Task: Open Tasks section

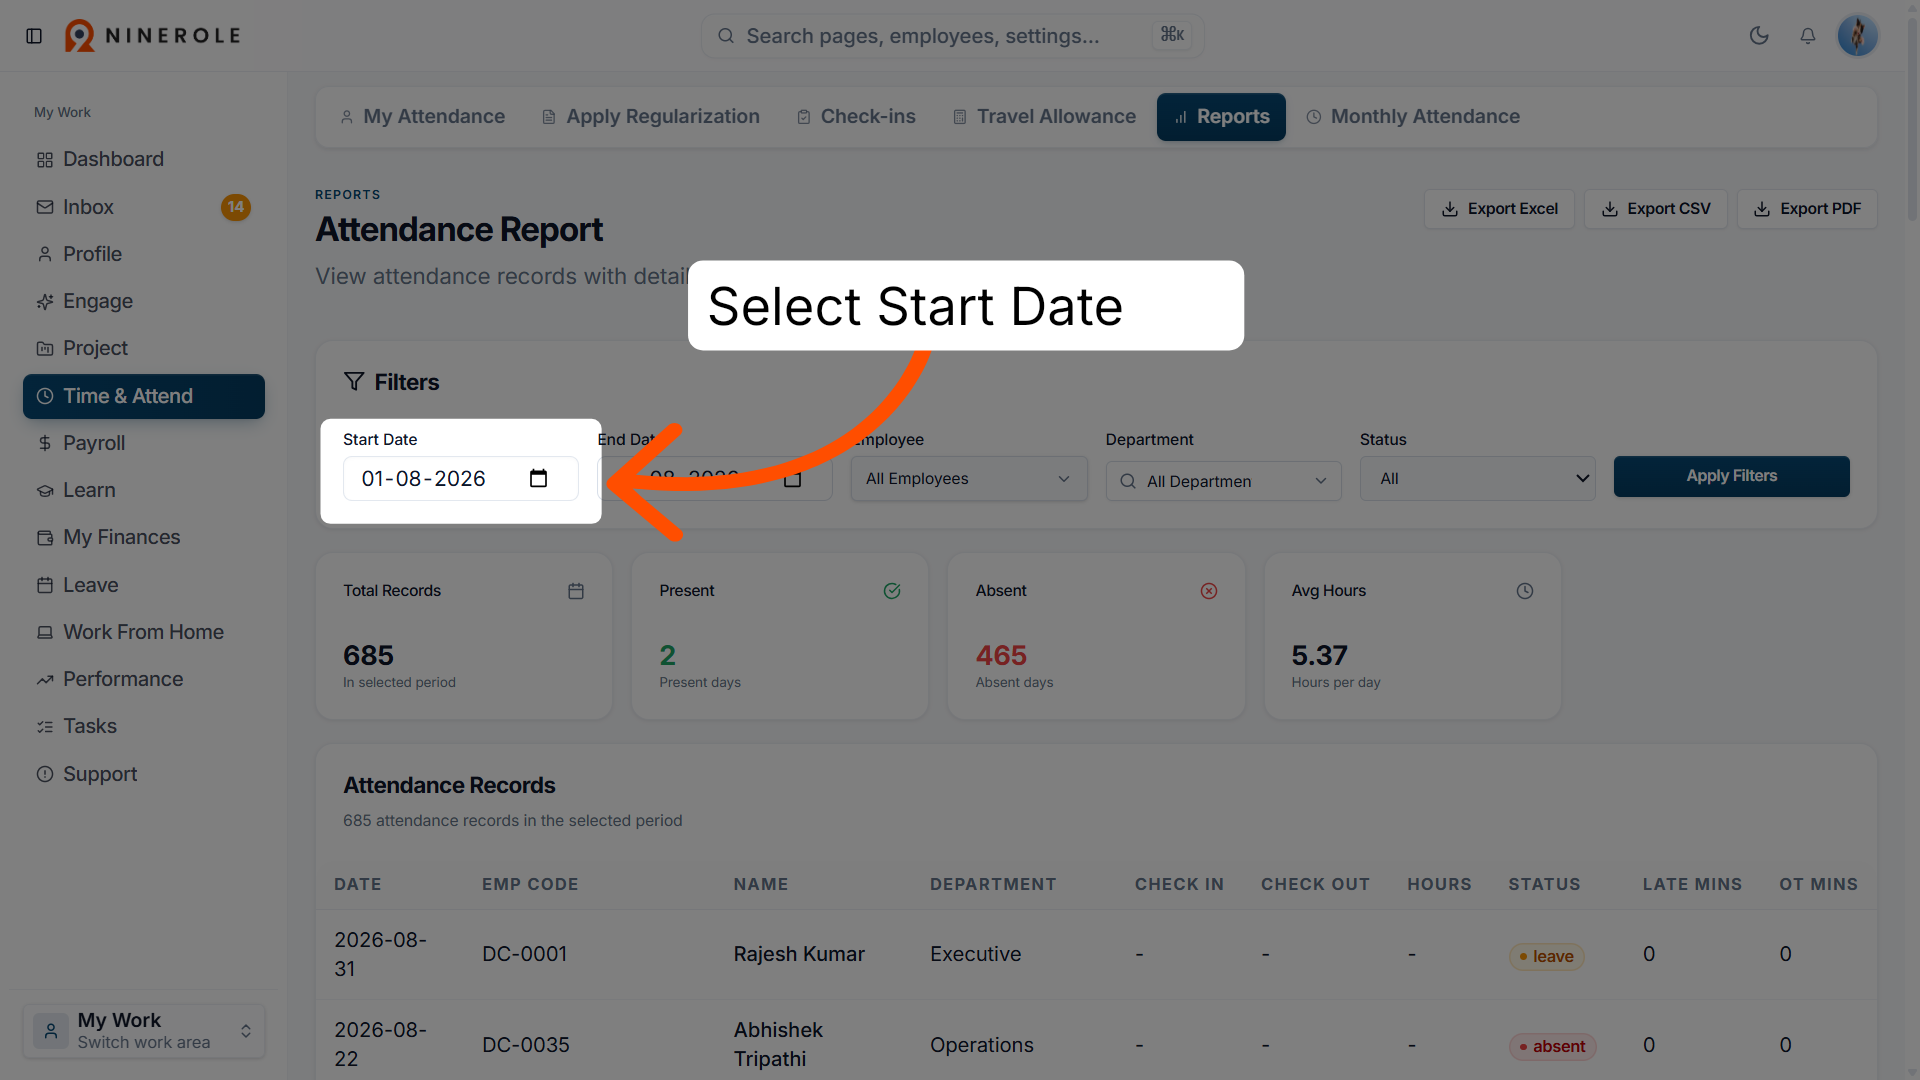Action: (144, 726)
